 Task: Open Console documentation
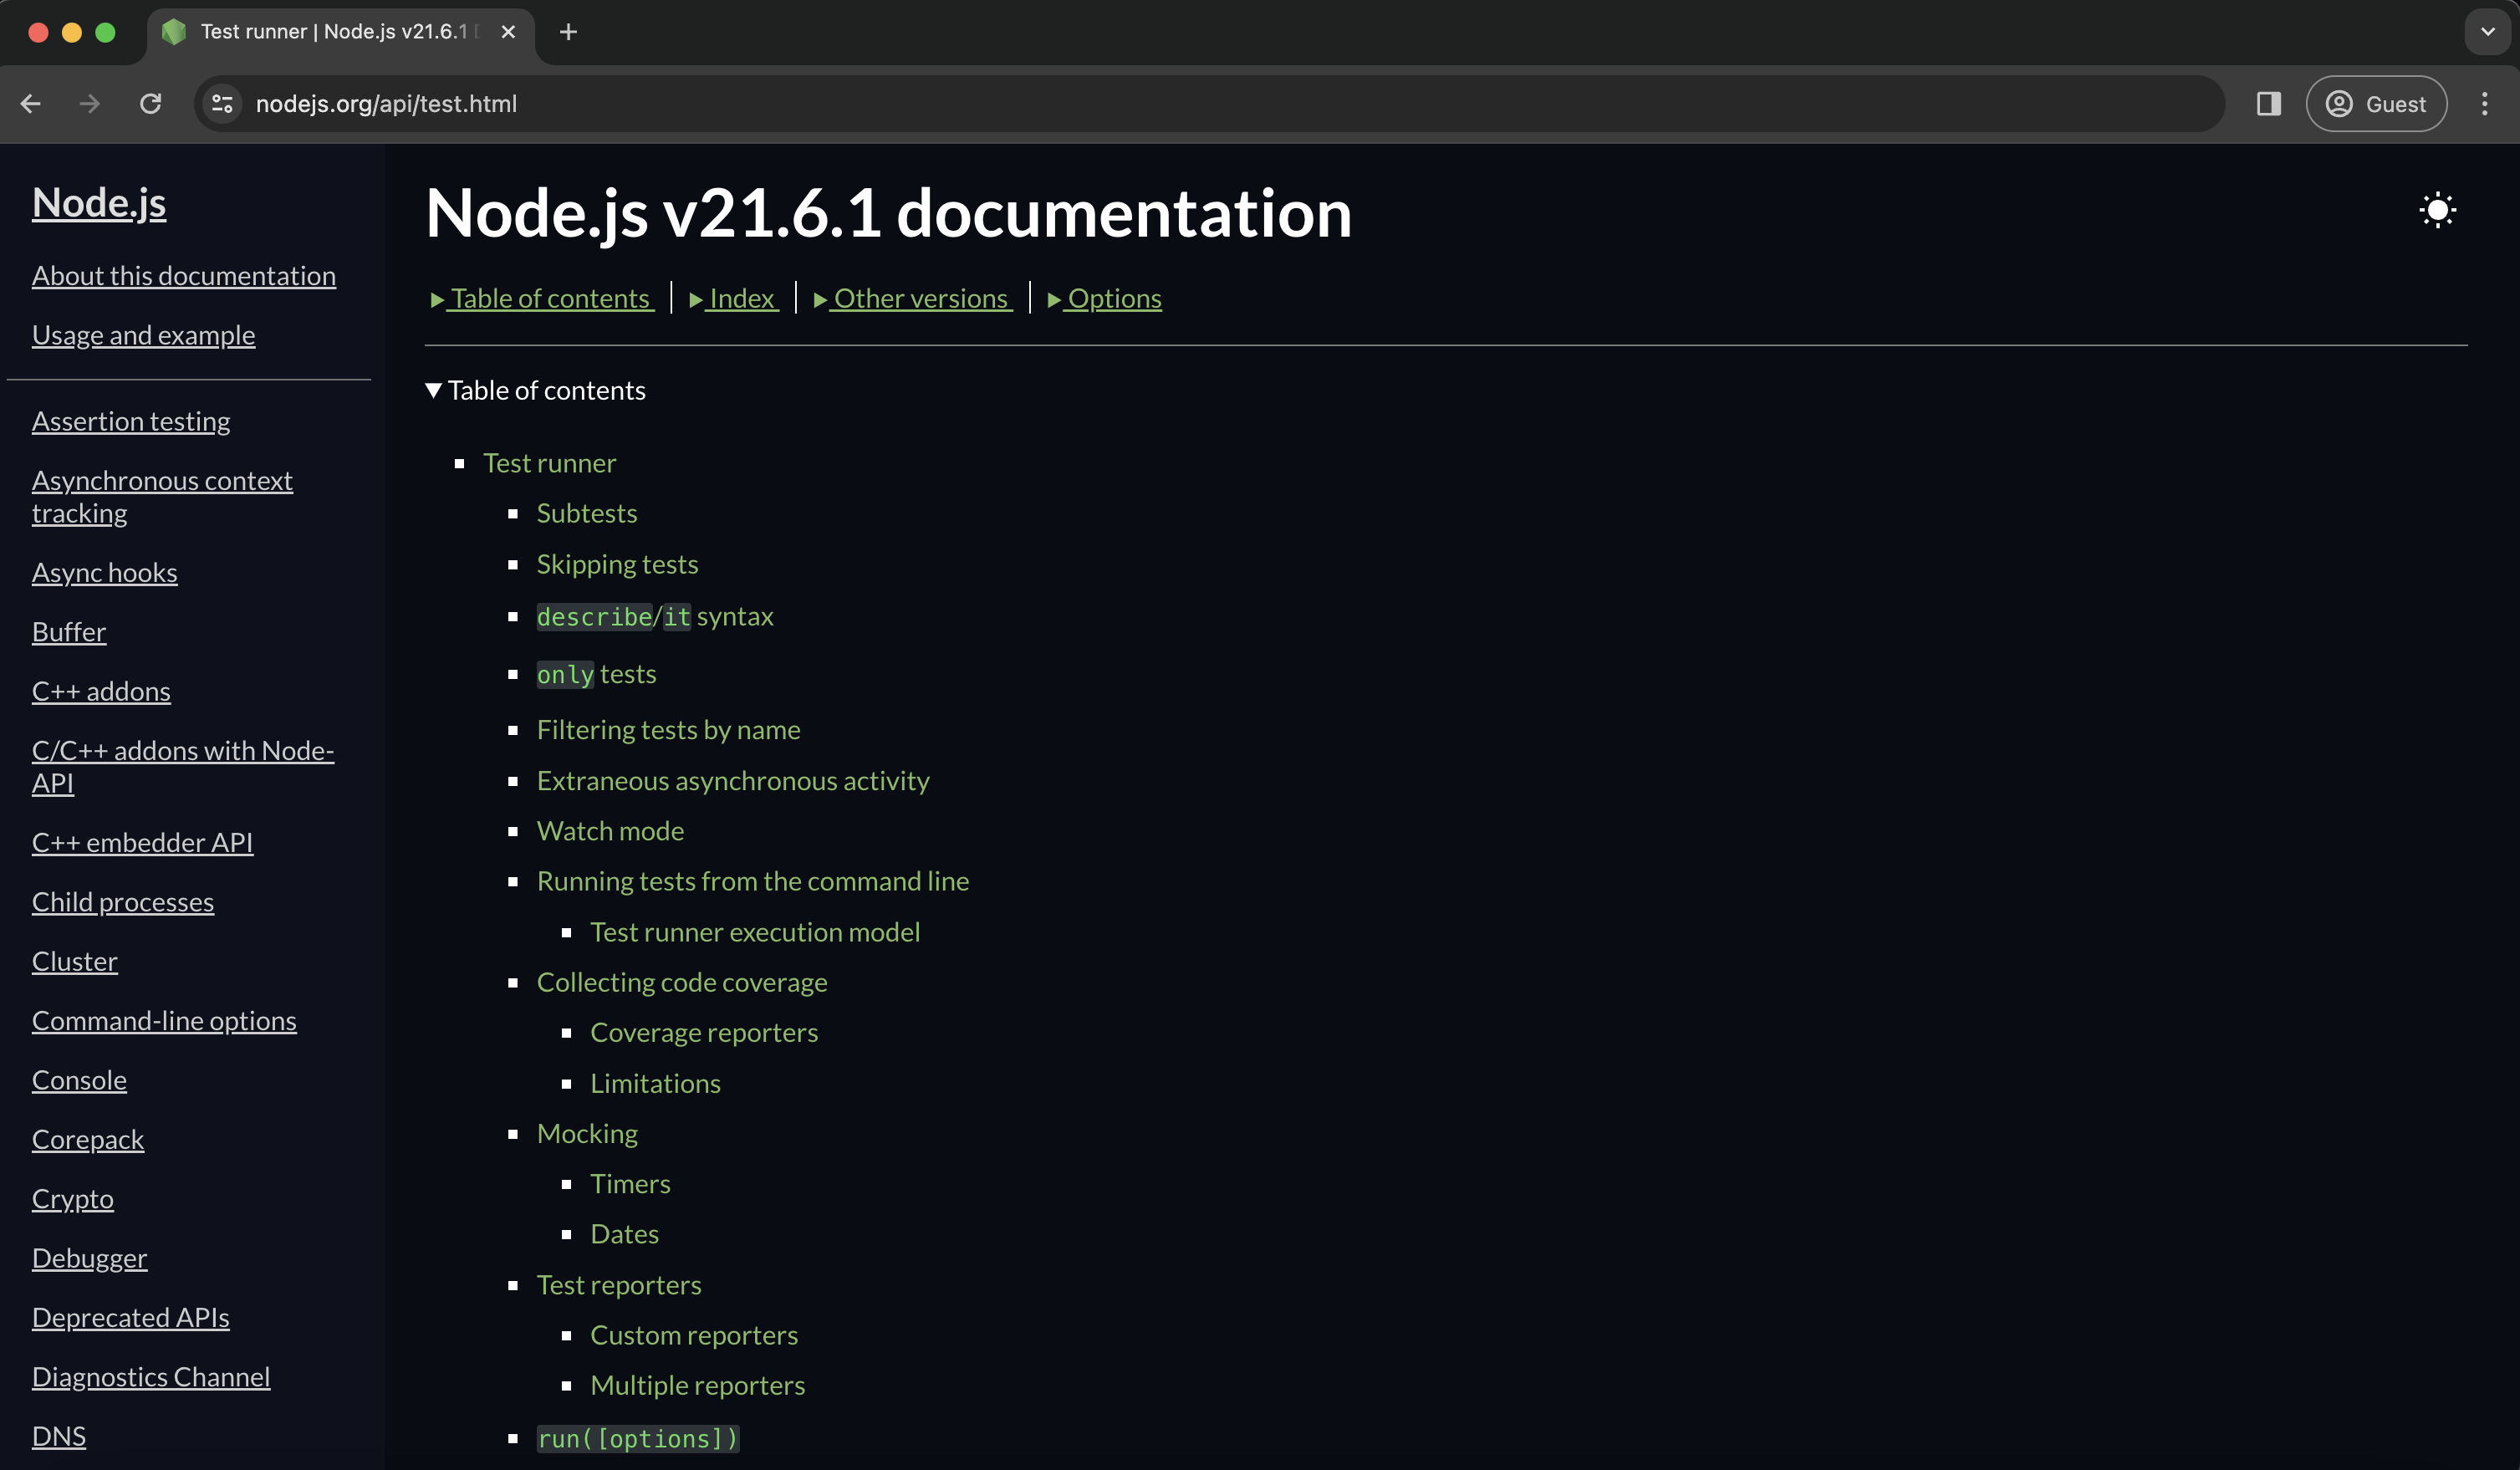pyautogui.click(x=79, y=1080)
